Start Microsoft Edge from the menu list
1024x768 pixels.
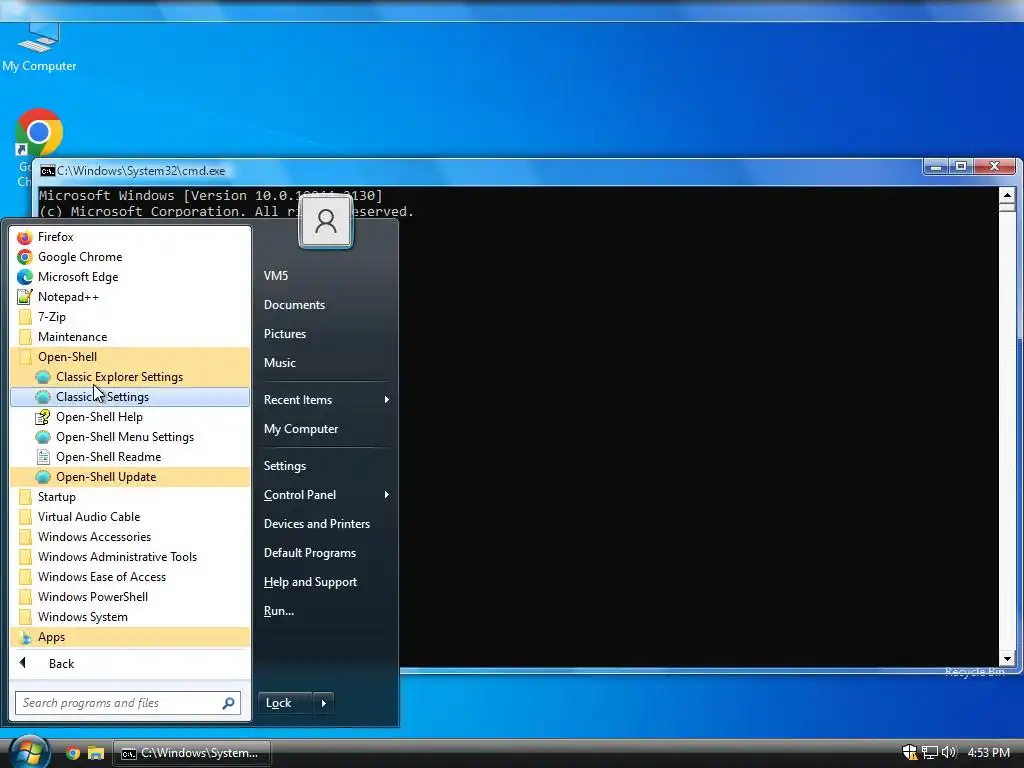130,277
